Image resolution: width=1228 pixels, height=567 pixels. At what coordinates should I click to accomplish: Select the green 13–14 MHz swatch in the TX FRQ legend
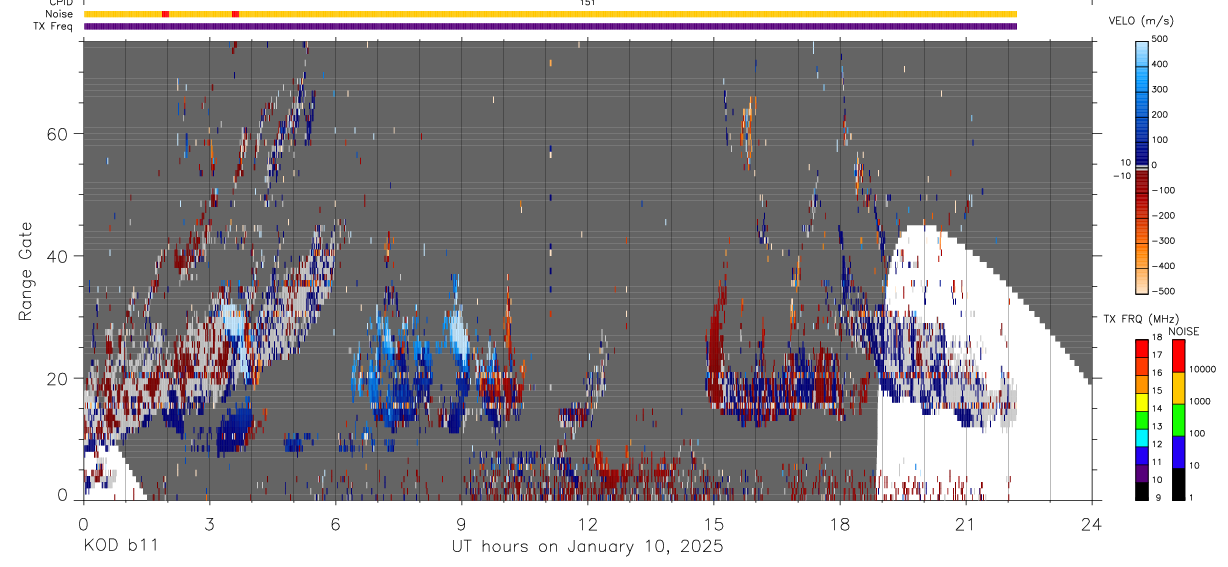pyautogui.click(x=1141, y=419)
